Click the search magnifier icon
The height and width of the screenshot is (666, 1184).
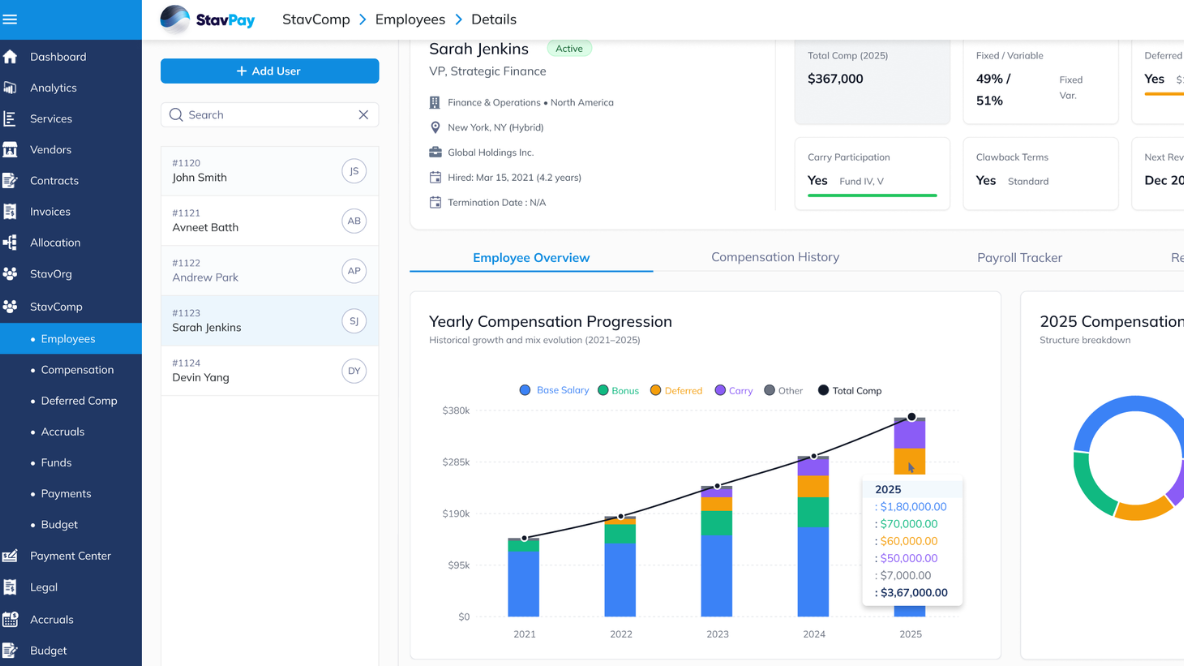coord(176,115)
